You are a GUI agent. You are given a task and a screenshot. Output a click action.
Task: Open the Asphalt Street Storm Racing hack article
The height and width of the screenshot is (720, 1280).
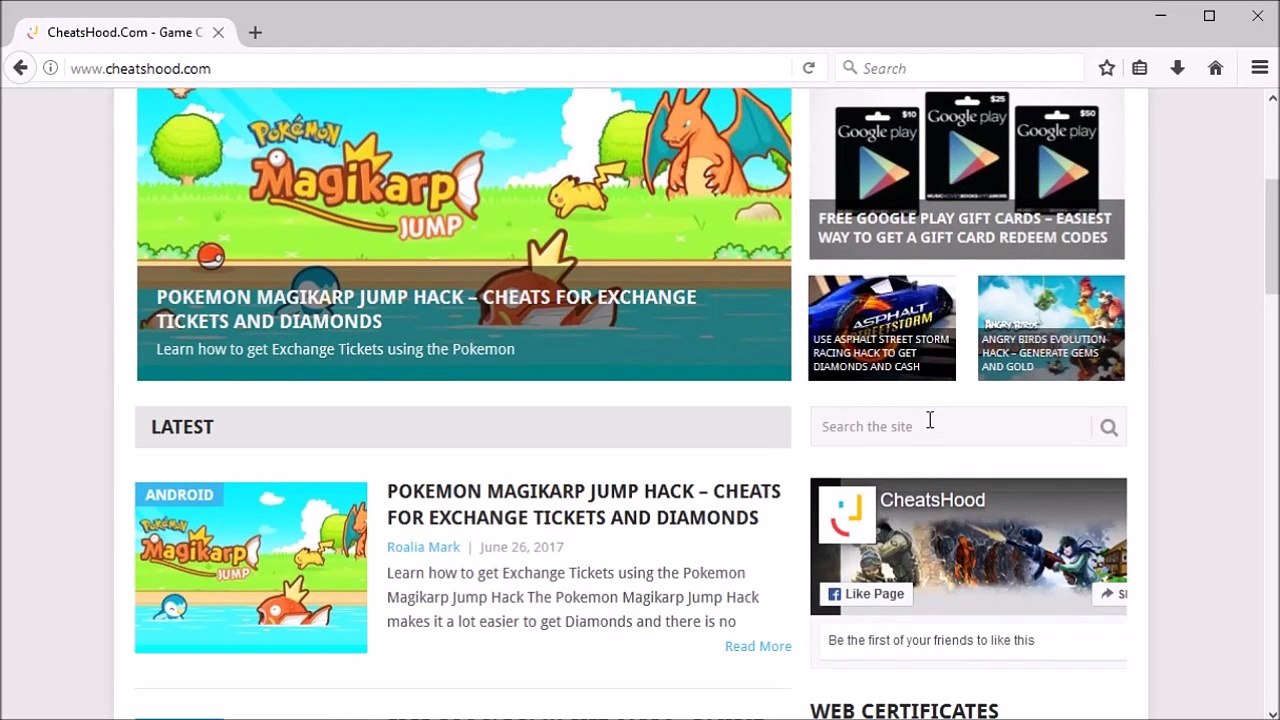point(882,328)
